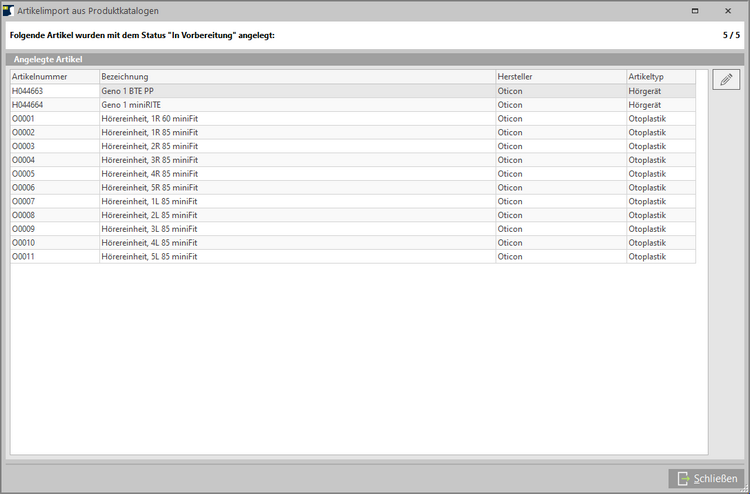Image resolution: width=750 pixels, height=494 pixels.
Task: Select article number H044664
Action: pyautogui.click(x=27, y=105)
